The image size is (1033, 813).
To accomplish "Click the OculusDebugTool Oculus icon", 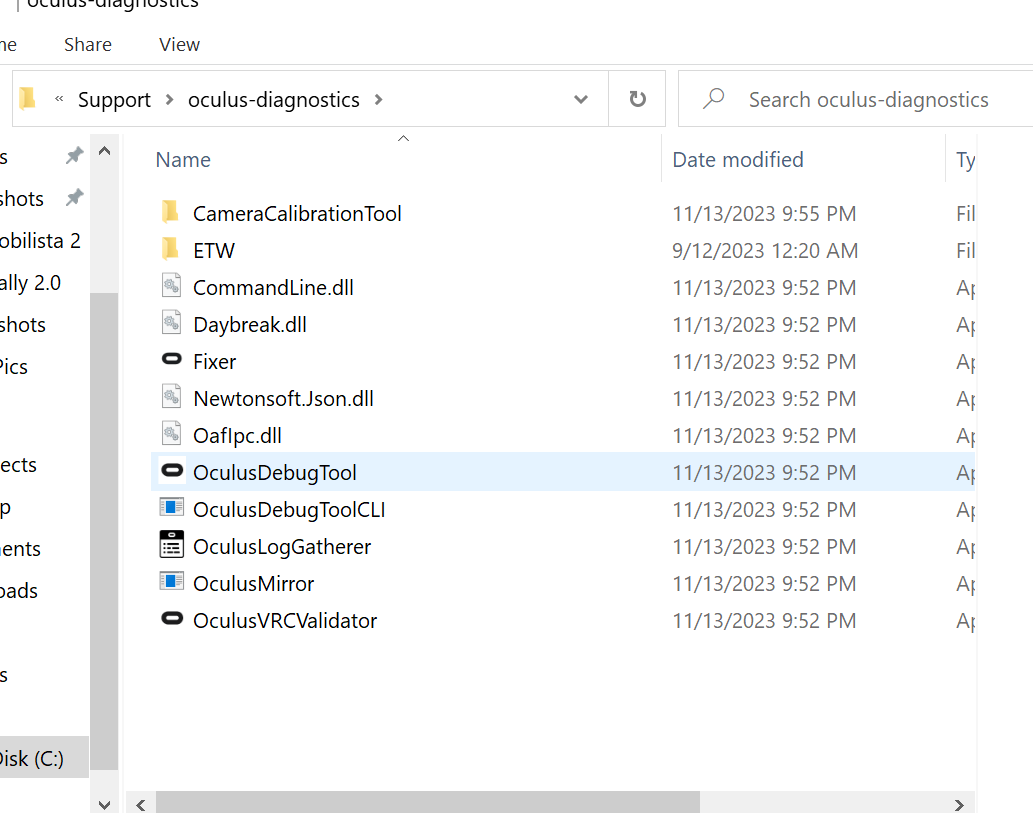I will (x=172, y=470).
